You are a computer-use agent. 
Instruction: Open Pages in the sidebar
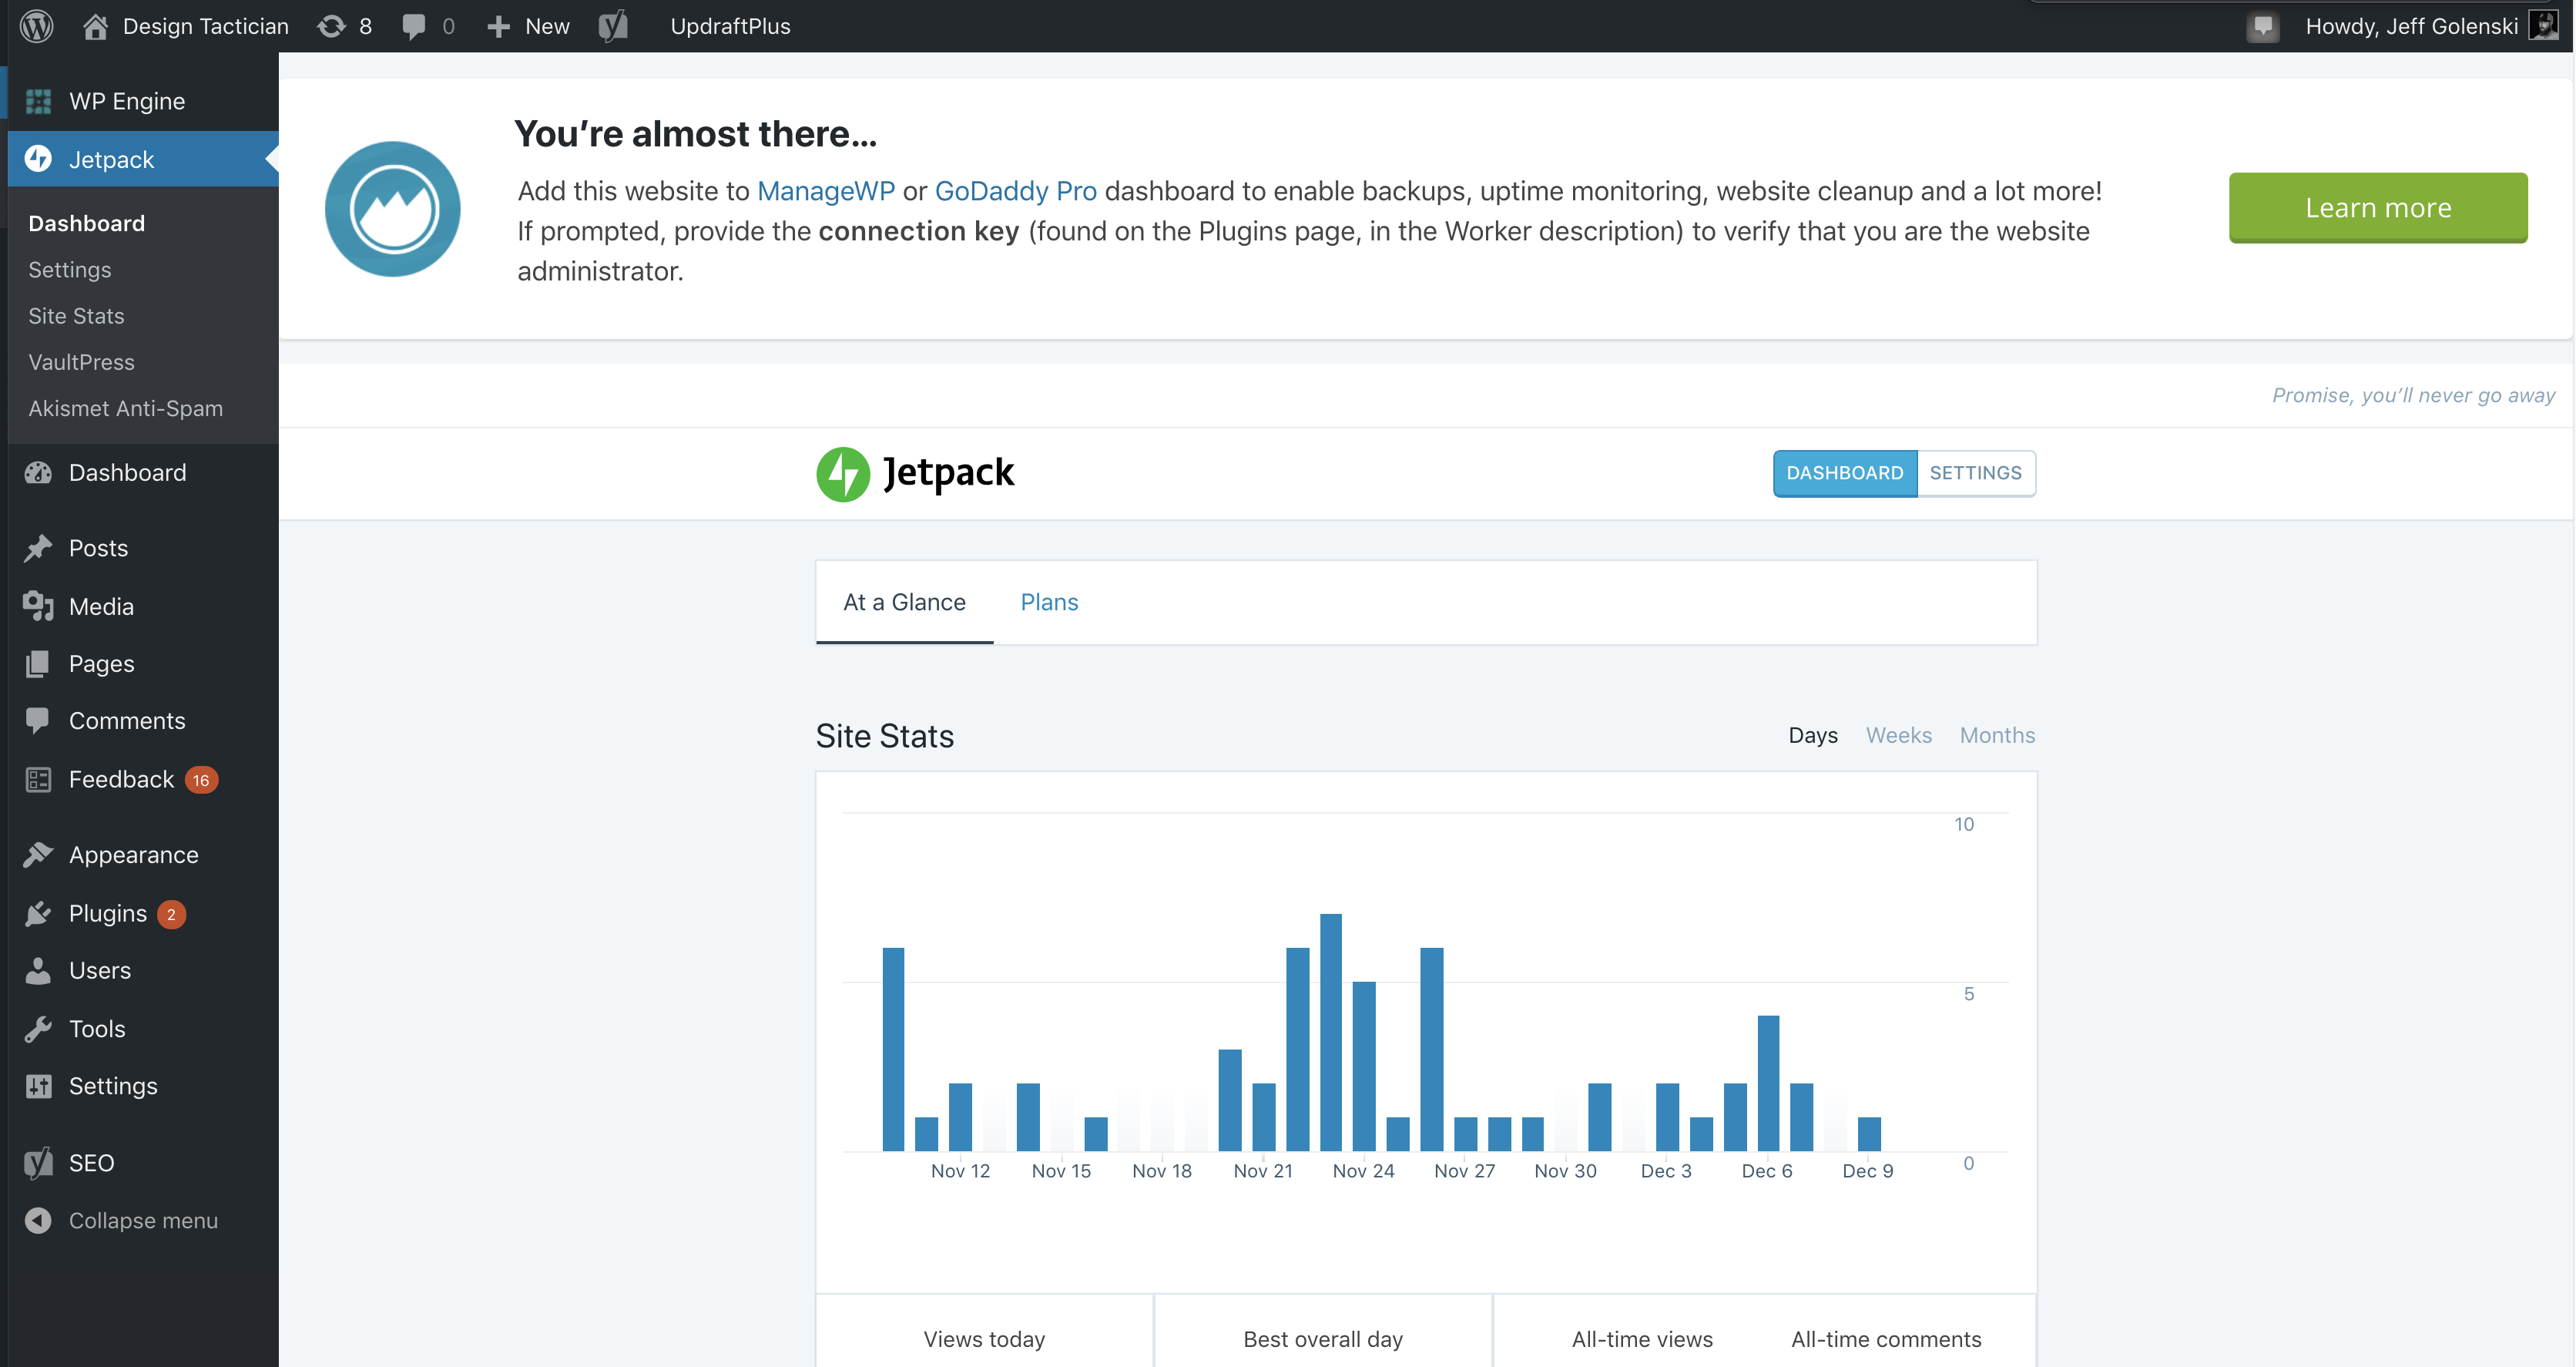pyautogui.click(x=101, y=664)
